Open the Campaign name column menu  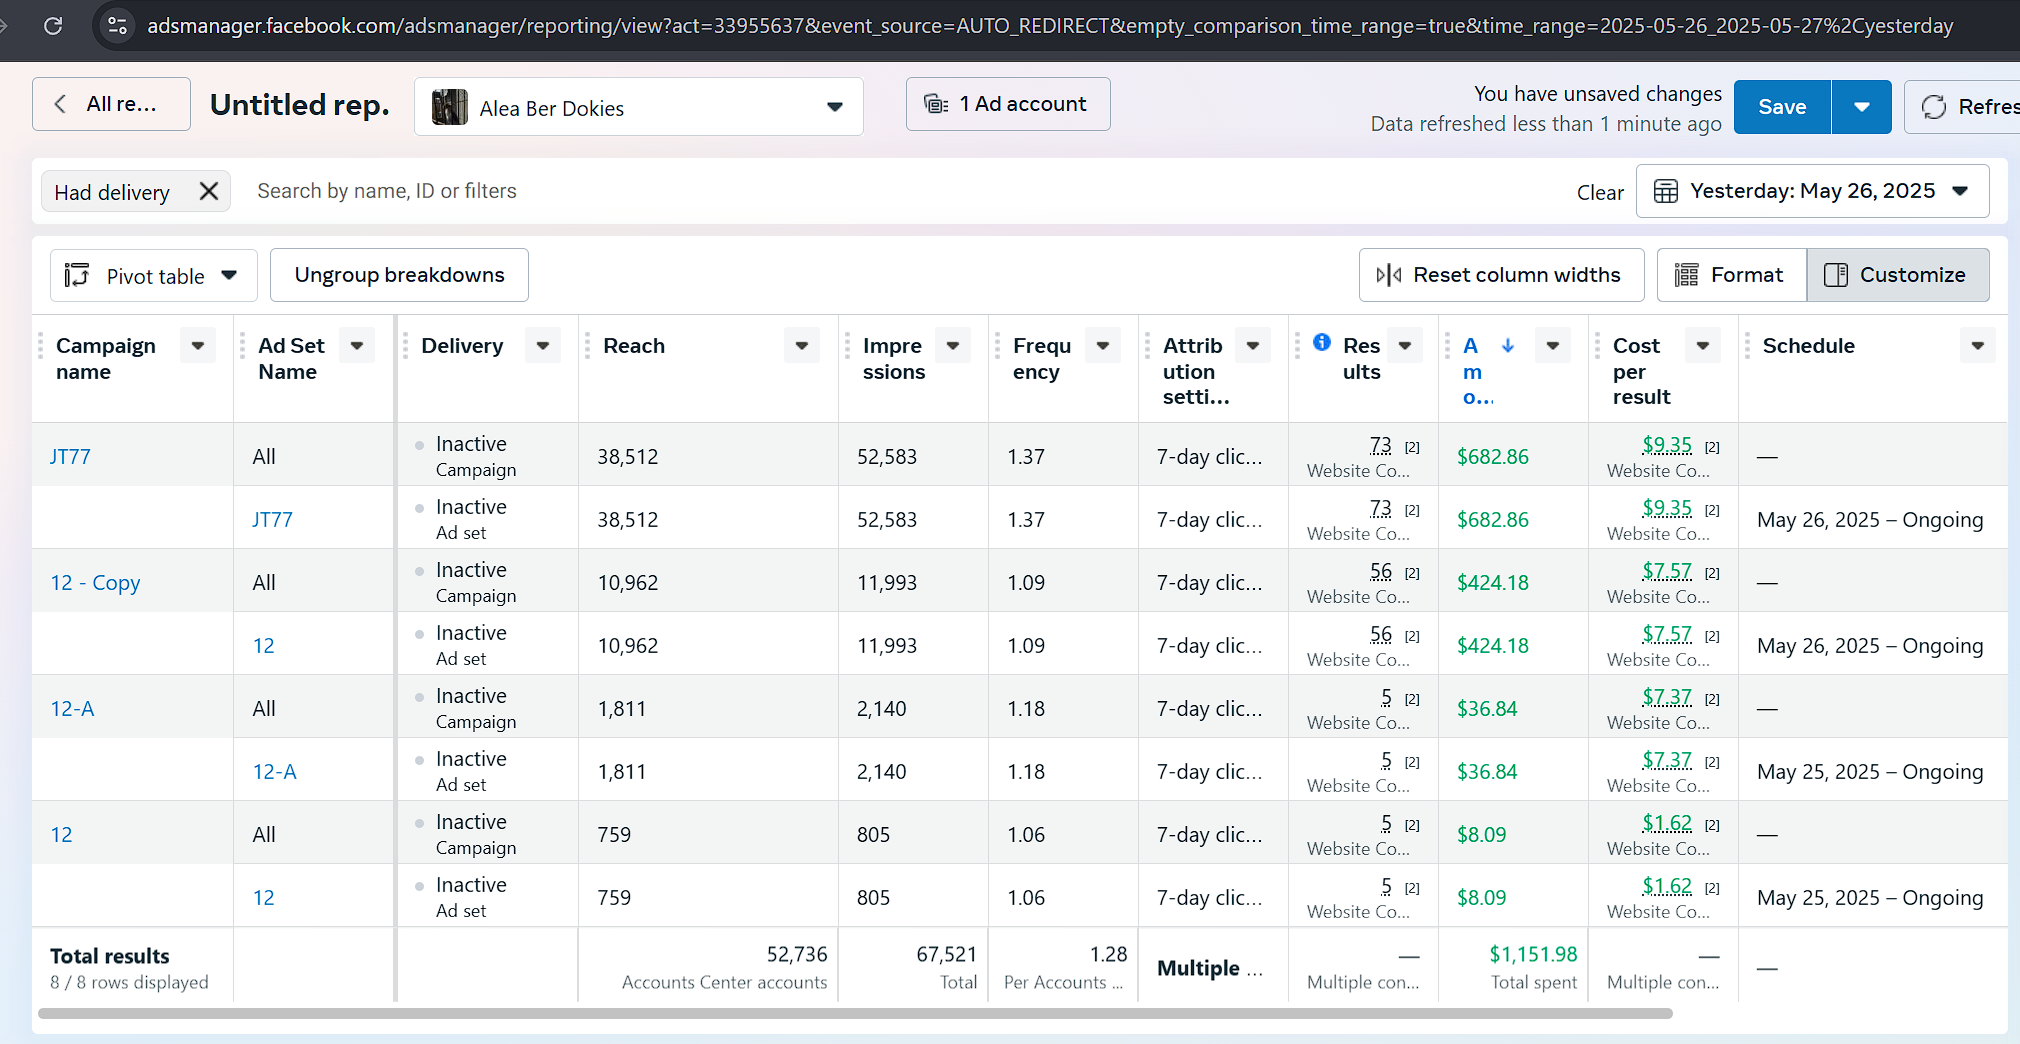pyautogui.click(x=198, y=346)
